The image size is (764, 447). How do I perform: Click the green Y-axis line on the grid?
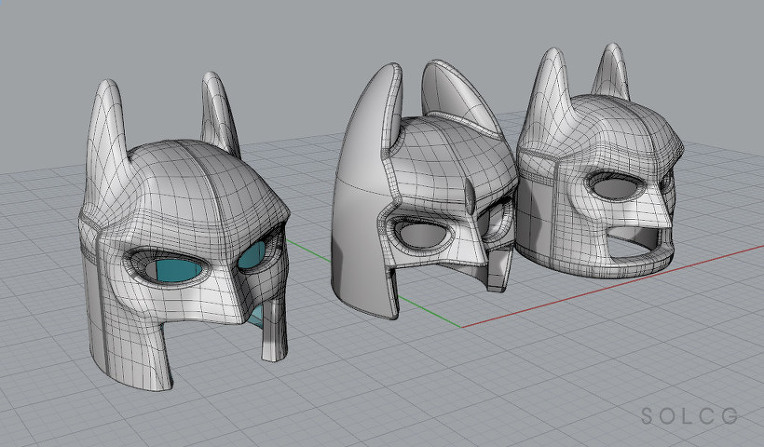point(429,312)
